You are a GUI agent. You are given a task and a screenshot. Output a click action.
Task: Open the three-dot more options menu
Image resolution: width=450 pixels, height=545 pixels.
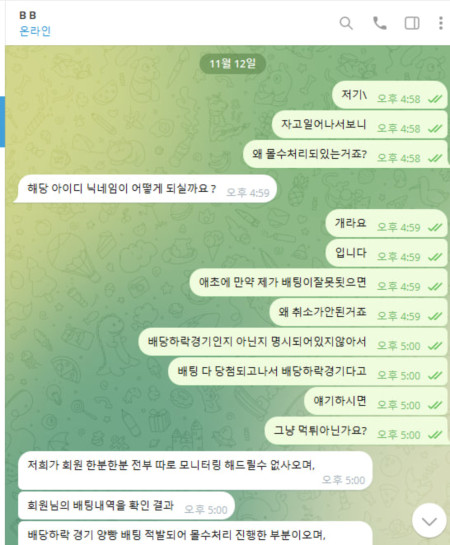[x=441, y=23]
